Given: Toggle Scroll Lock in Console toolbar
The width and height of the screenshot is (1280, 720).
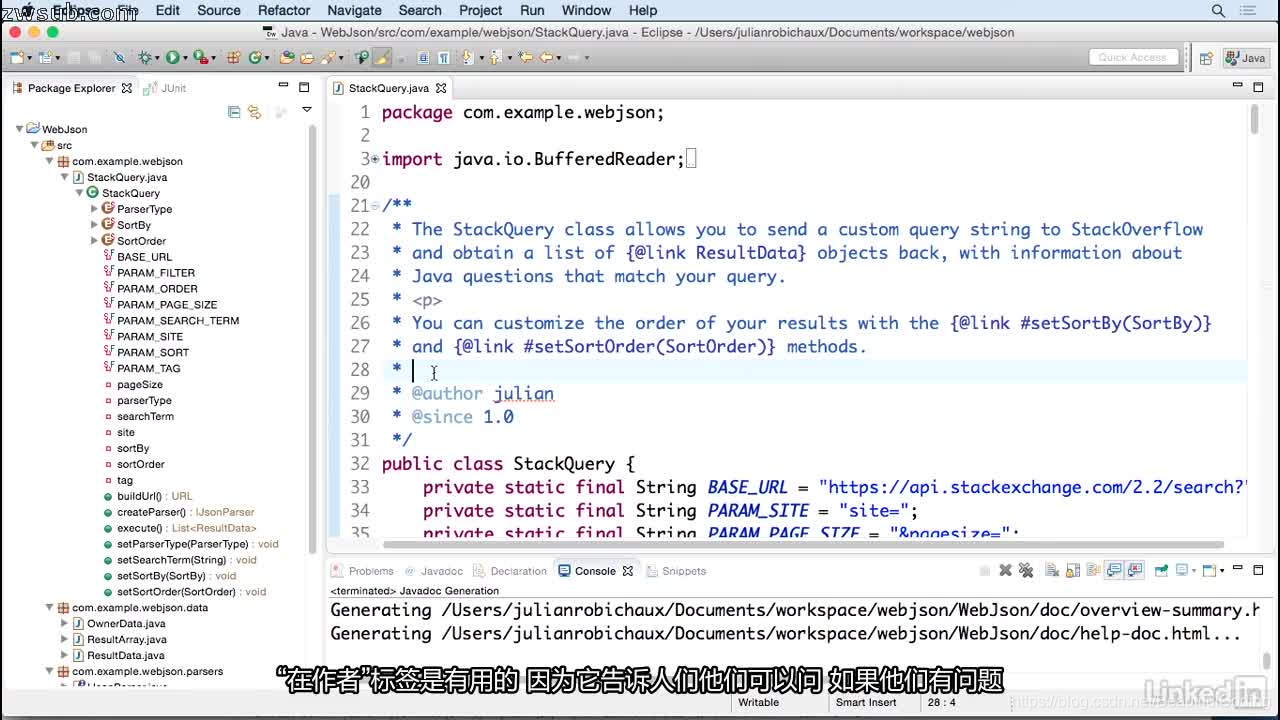Looking at the screenshot, I should click(1073, 571).
